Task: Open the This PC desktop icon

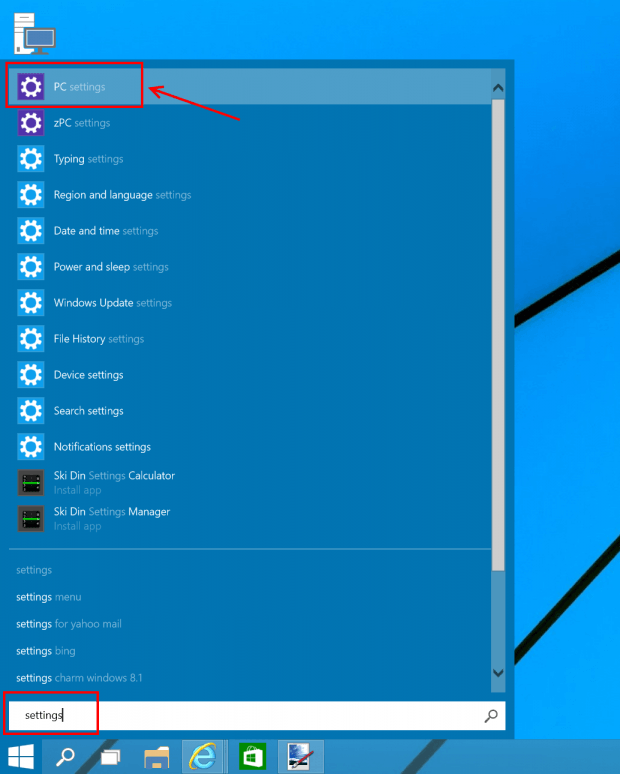Action: pos(35,34)
